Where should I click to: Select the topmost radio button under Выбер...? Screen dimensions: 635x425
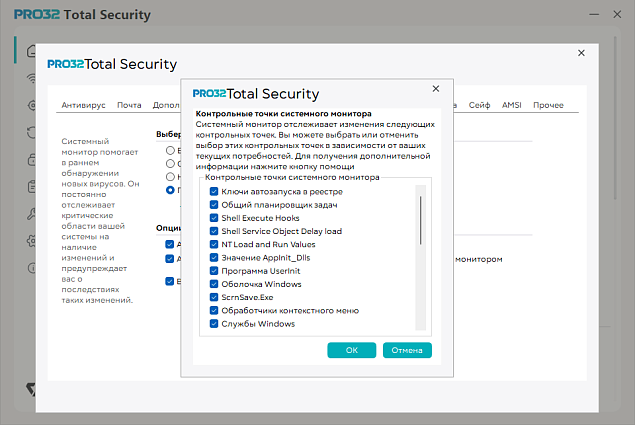pos(170,150)
